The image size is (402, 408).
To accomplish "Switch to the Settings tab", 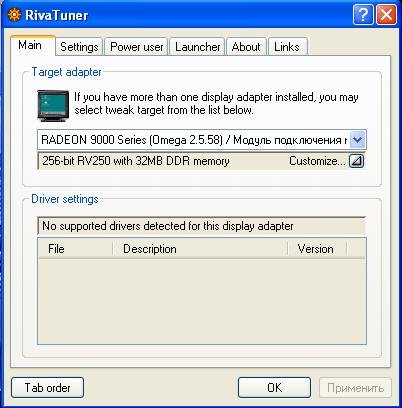I will pyautogui.click(x=79, y=47).
